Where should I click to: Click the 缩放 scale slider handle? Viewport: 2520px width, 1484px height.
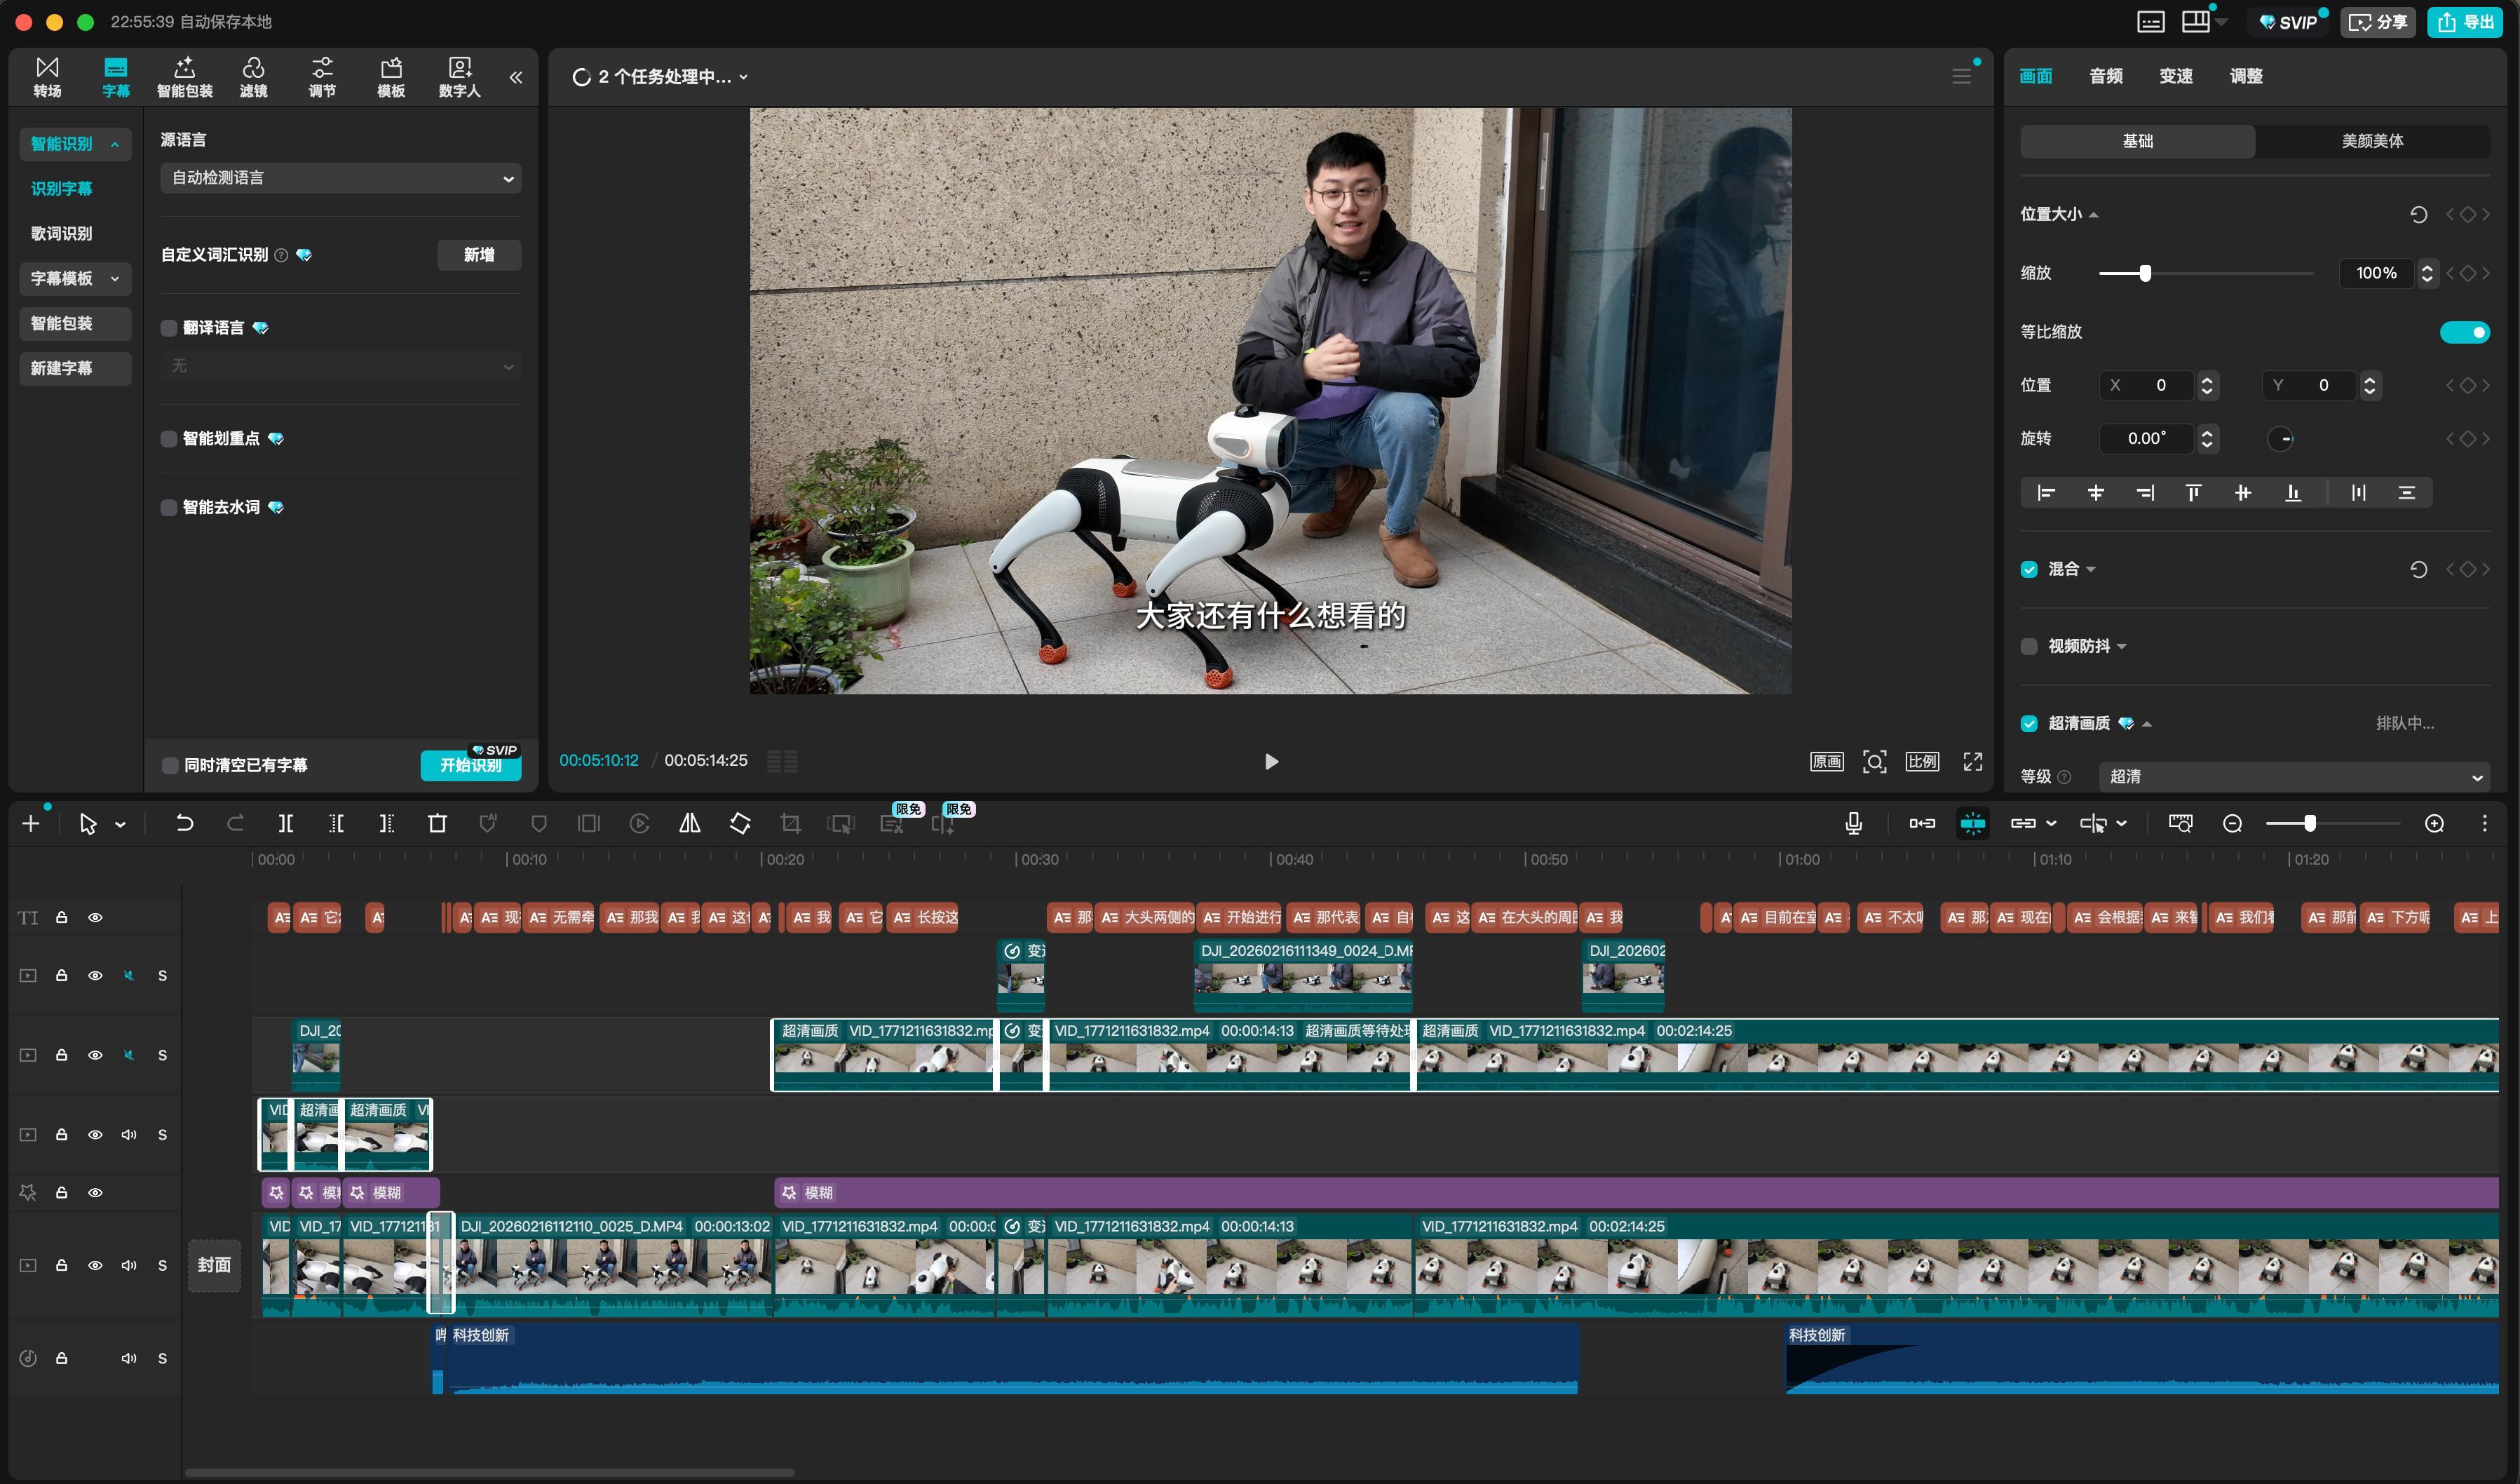[x=2145, y=273]
